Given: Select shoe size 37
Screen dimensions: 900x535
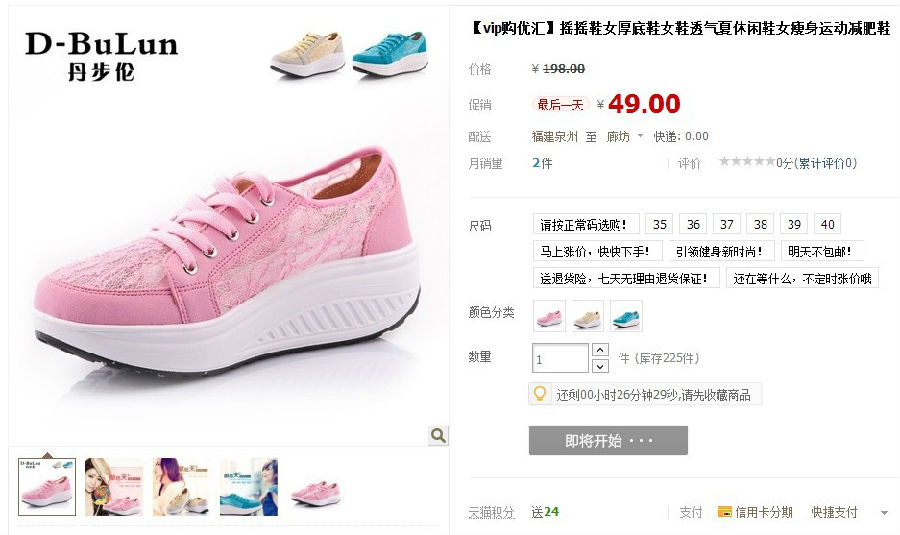Looking at the screenshot, I should pos(727,224).
